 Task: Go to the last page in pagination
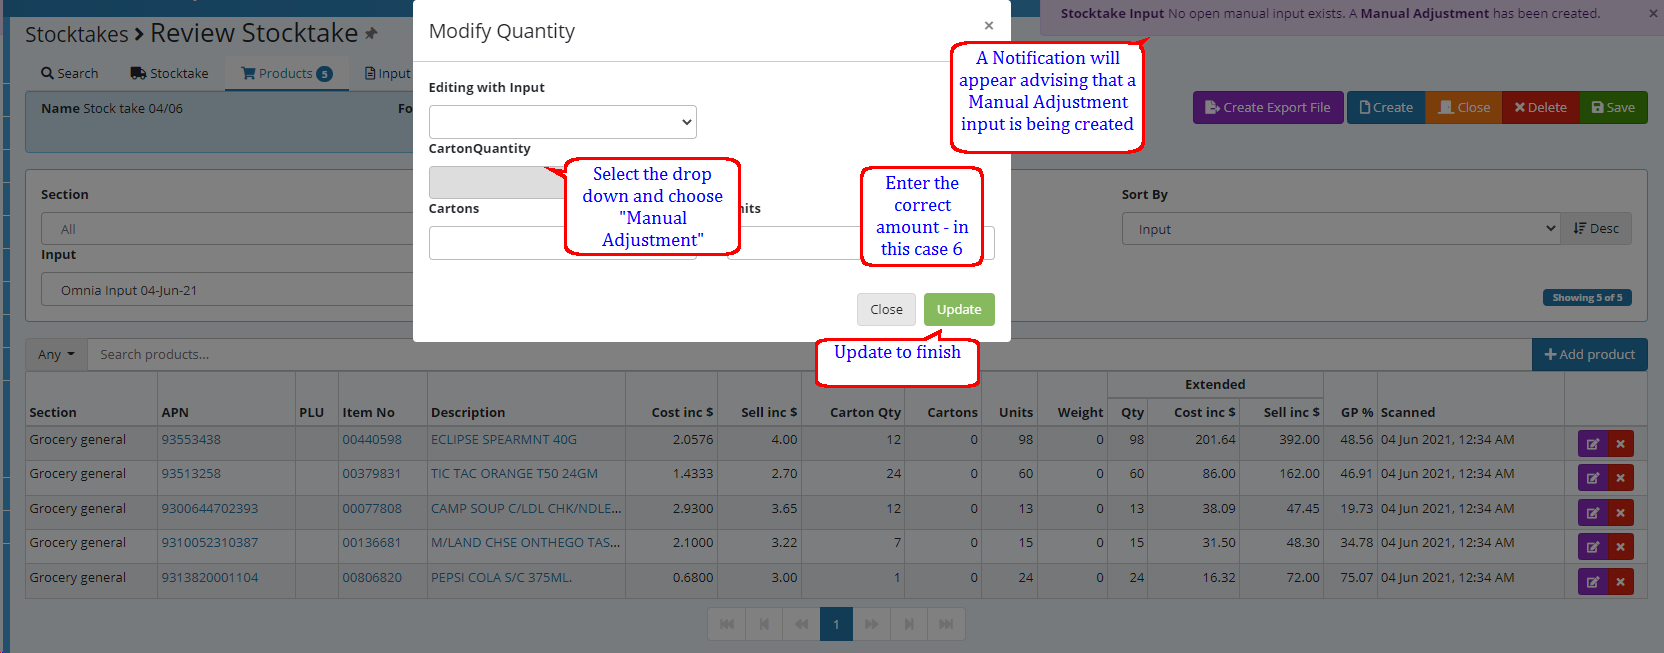[x=945, y=624]
